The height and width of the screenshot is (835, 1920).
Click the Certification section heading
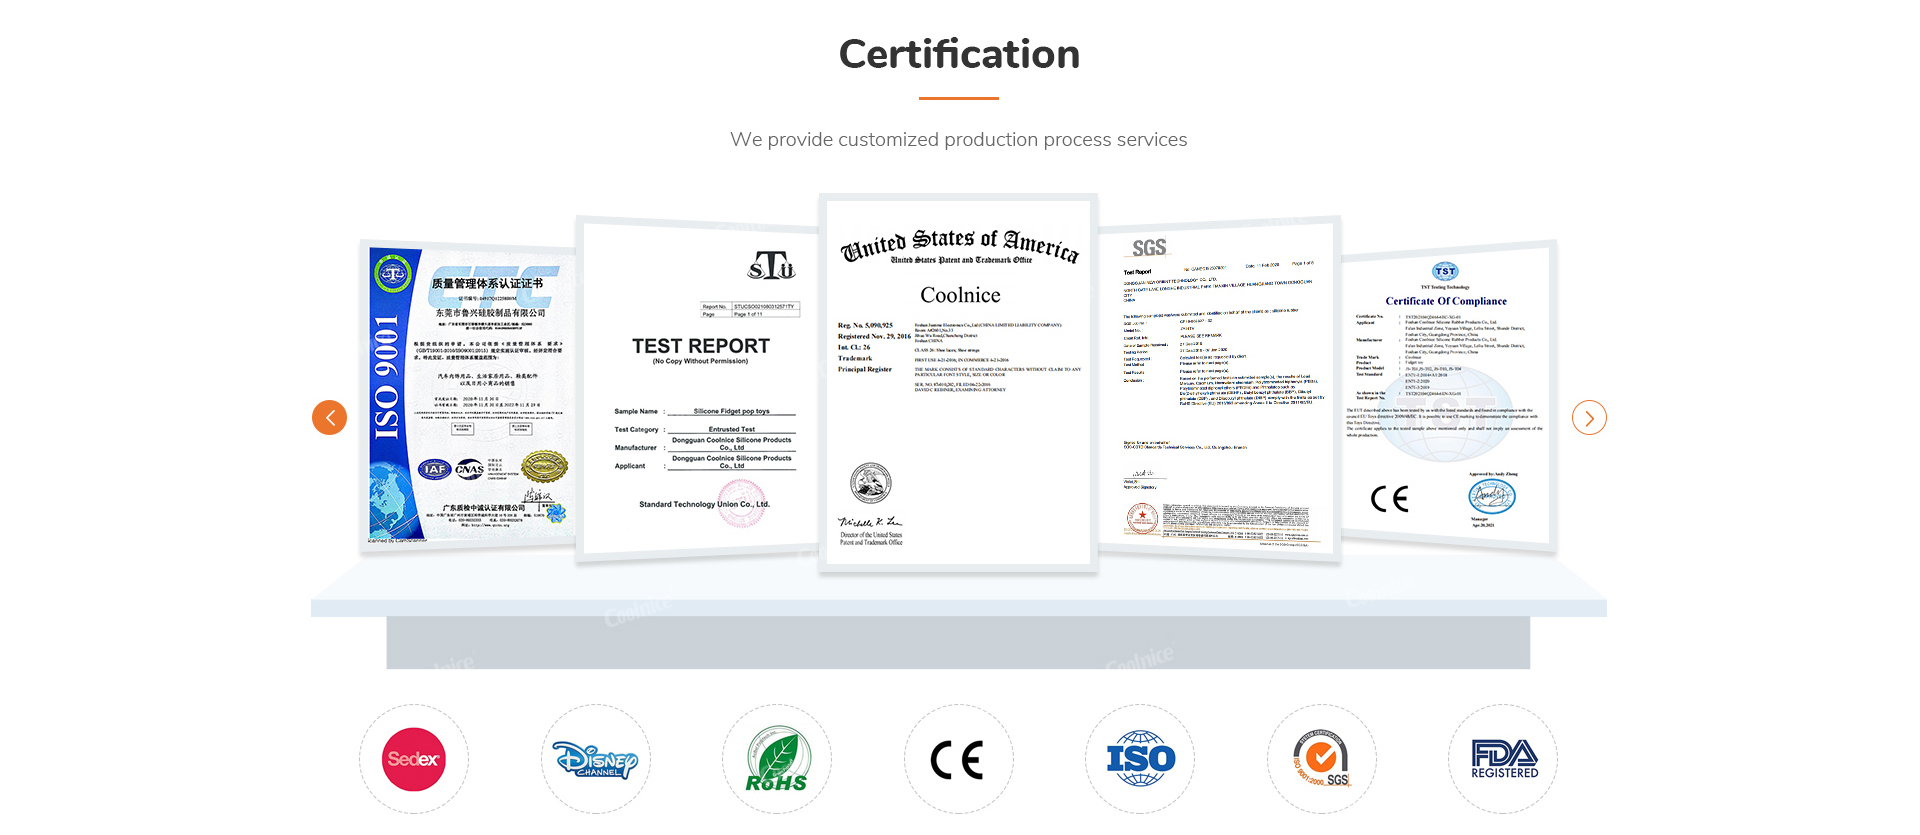click(958, 54)
